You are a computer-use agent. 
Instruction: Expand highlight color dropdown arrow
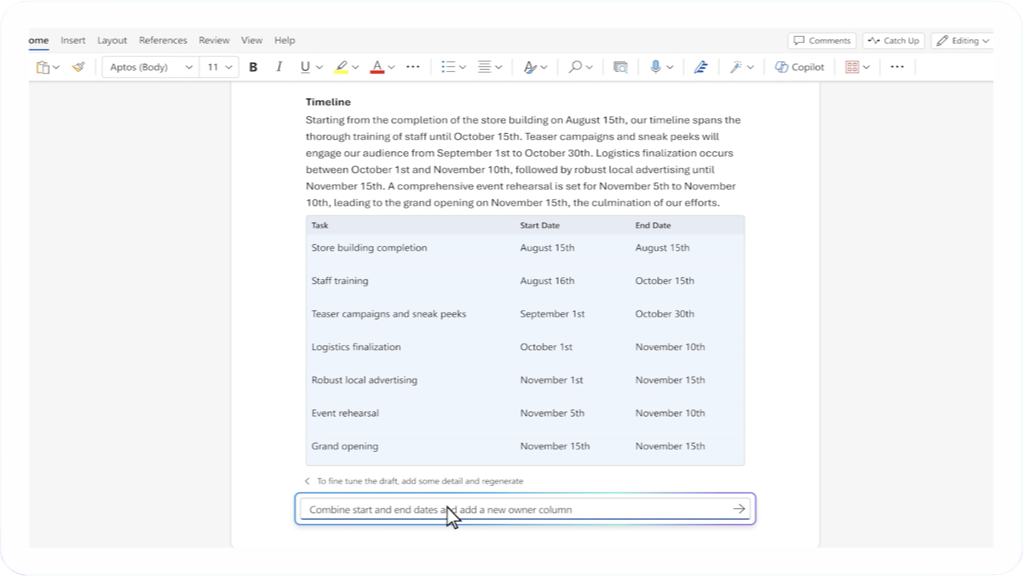pyautogui.click(x=355, y=67)
